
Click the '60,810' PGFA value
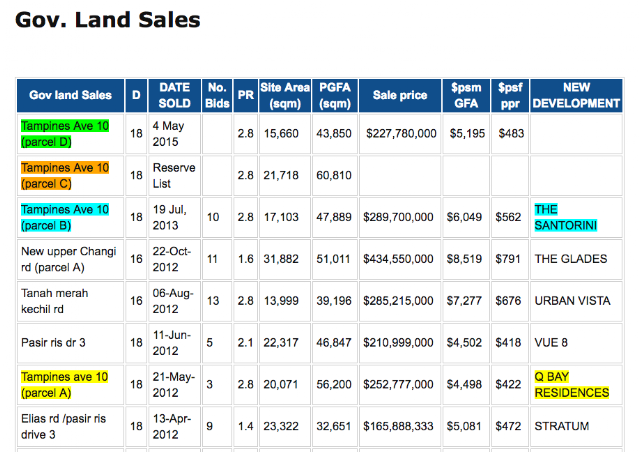click(x=334, y=175)
